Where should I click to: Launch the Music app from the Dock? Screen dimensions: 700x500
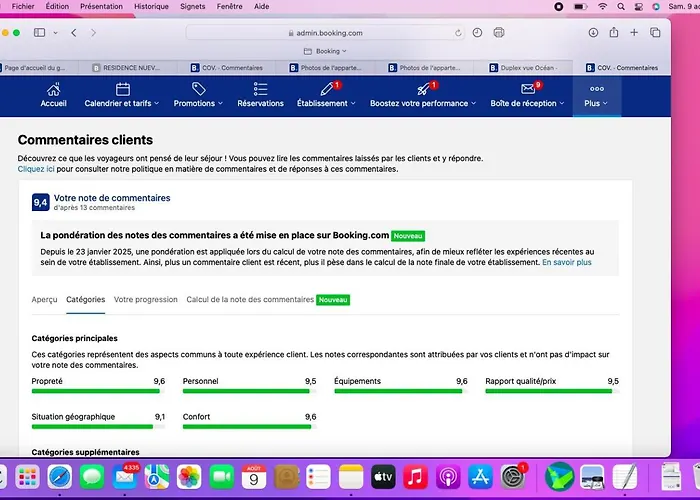(417, 476)
